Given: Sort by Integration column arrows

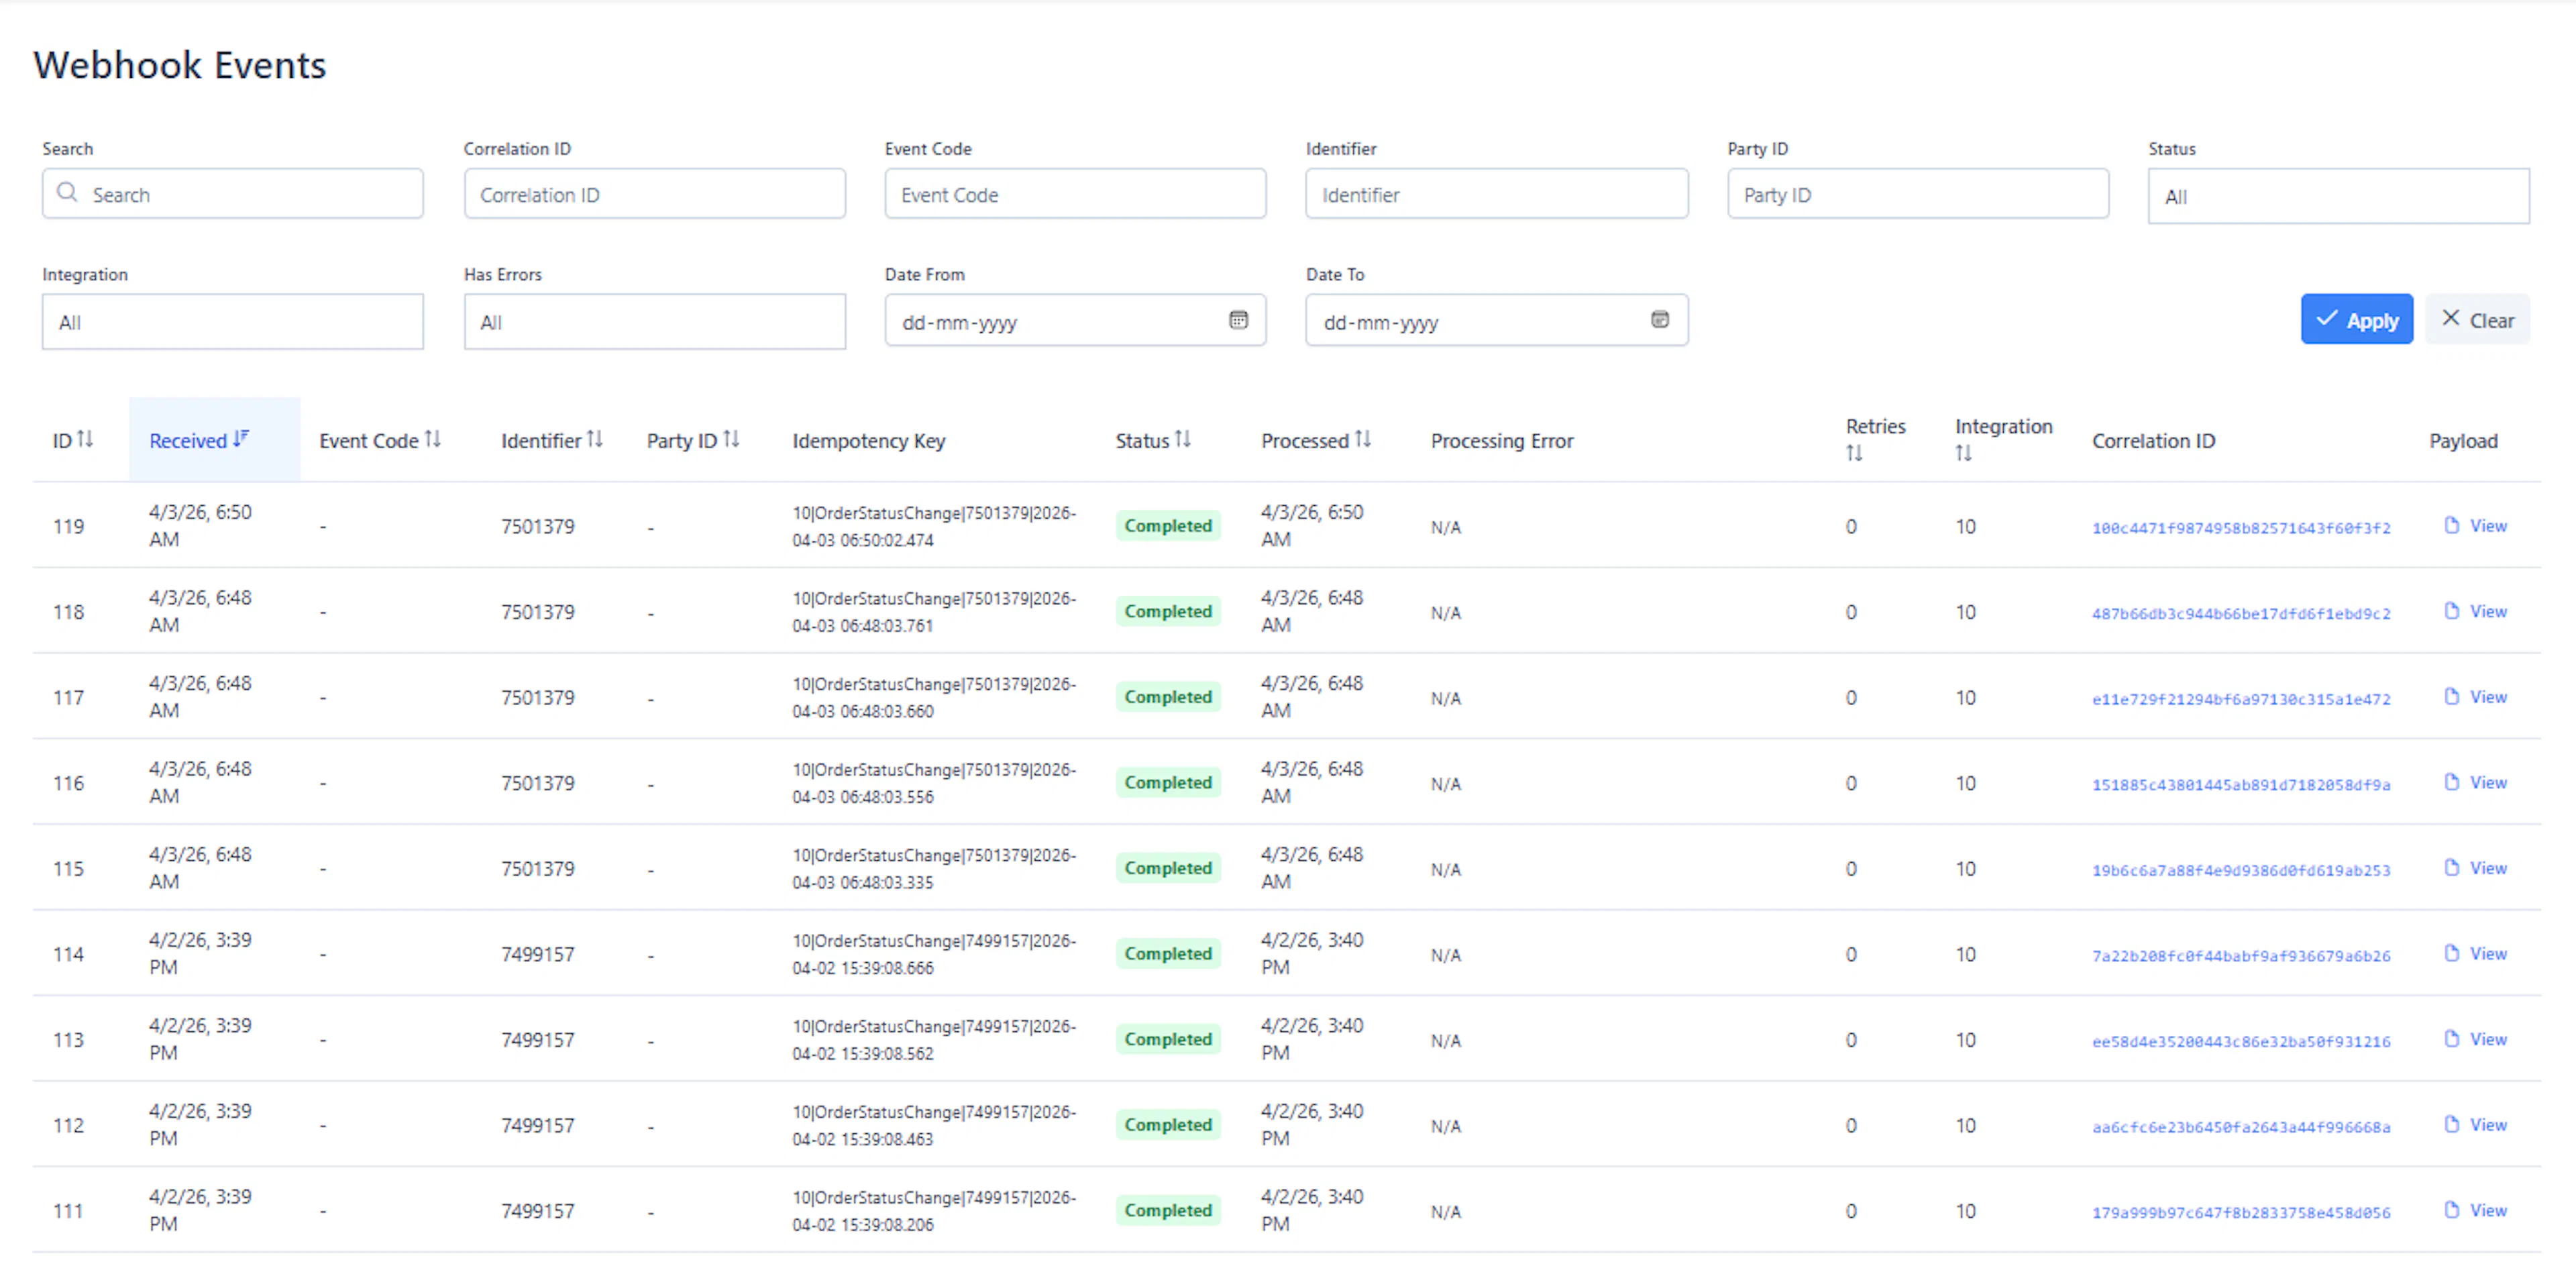Looking at the screenshot, I should pos(1963,454).
